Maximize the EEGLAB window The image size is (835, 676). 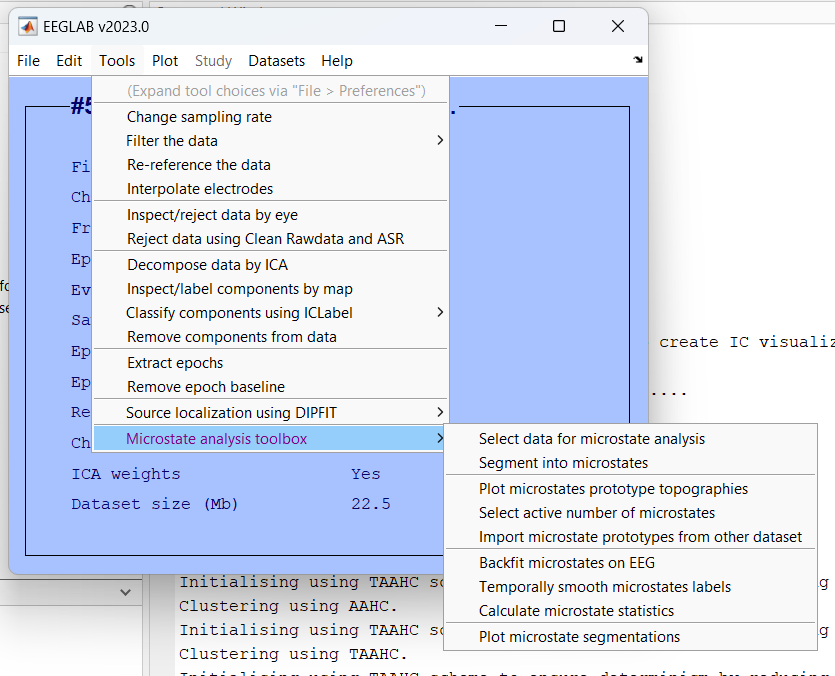coord(559,26)
